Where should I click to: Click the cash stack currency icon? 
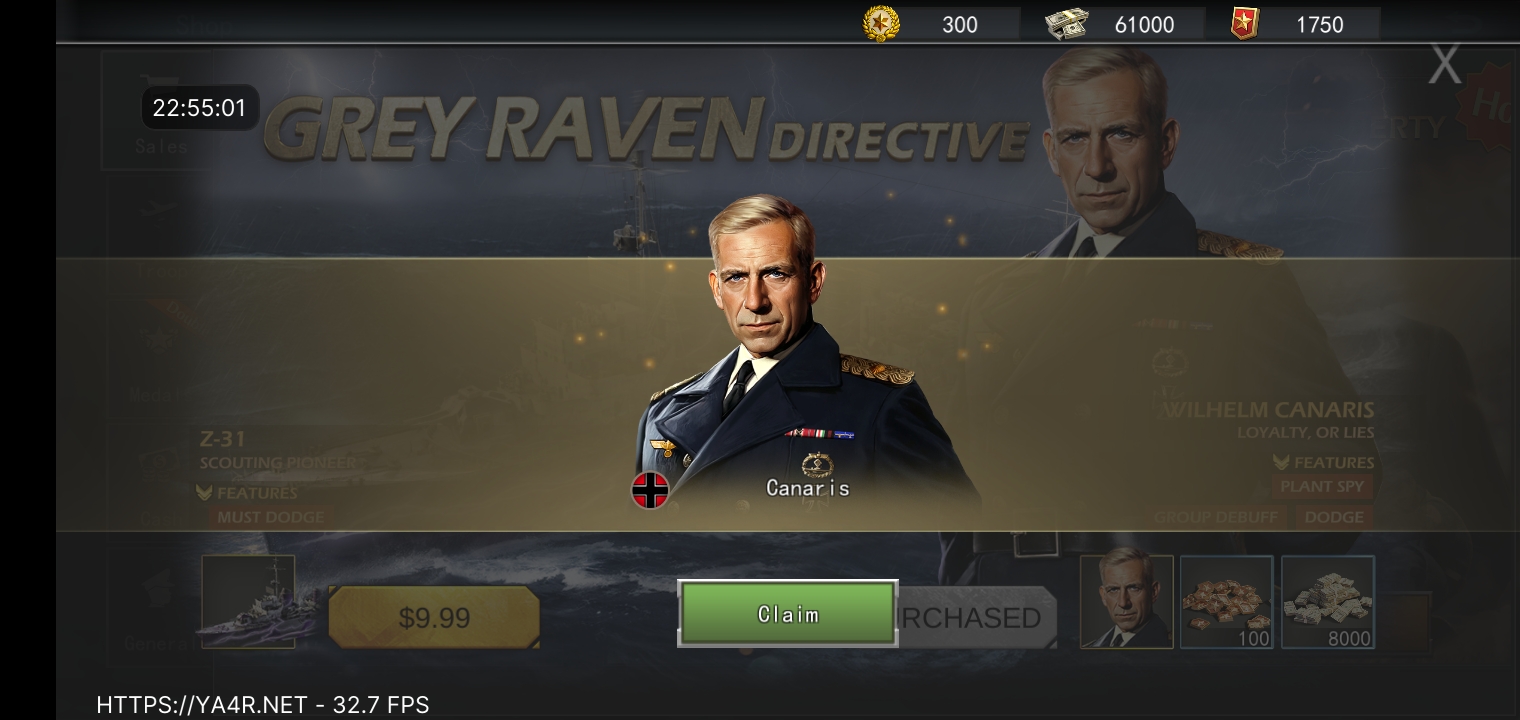click(1066, 24)
